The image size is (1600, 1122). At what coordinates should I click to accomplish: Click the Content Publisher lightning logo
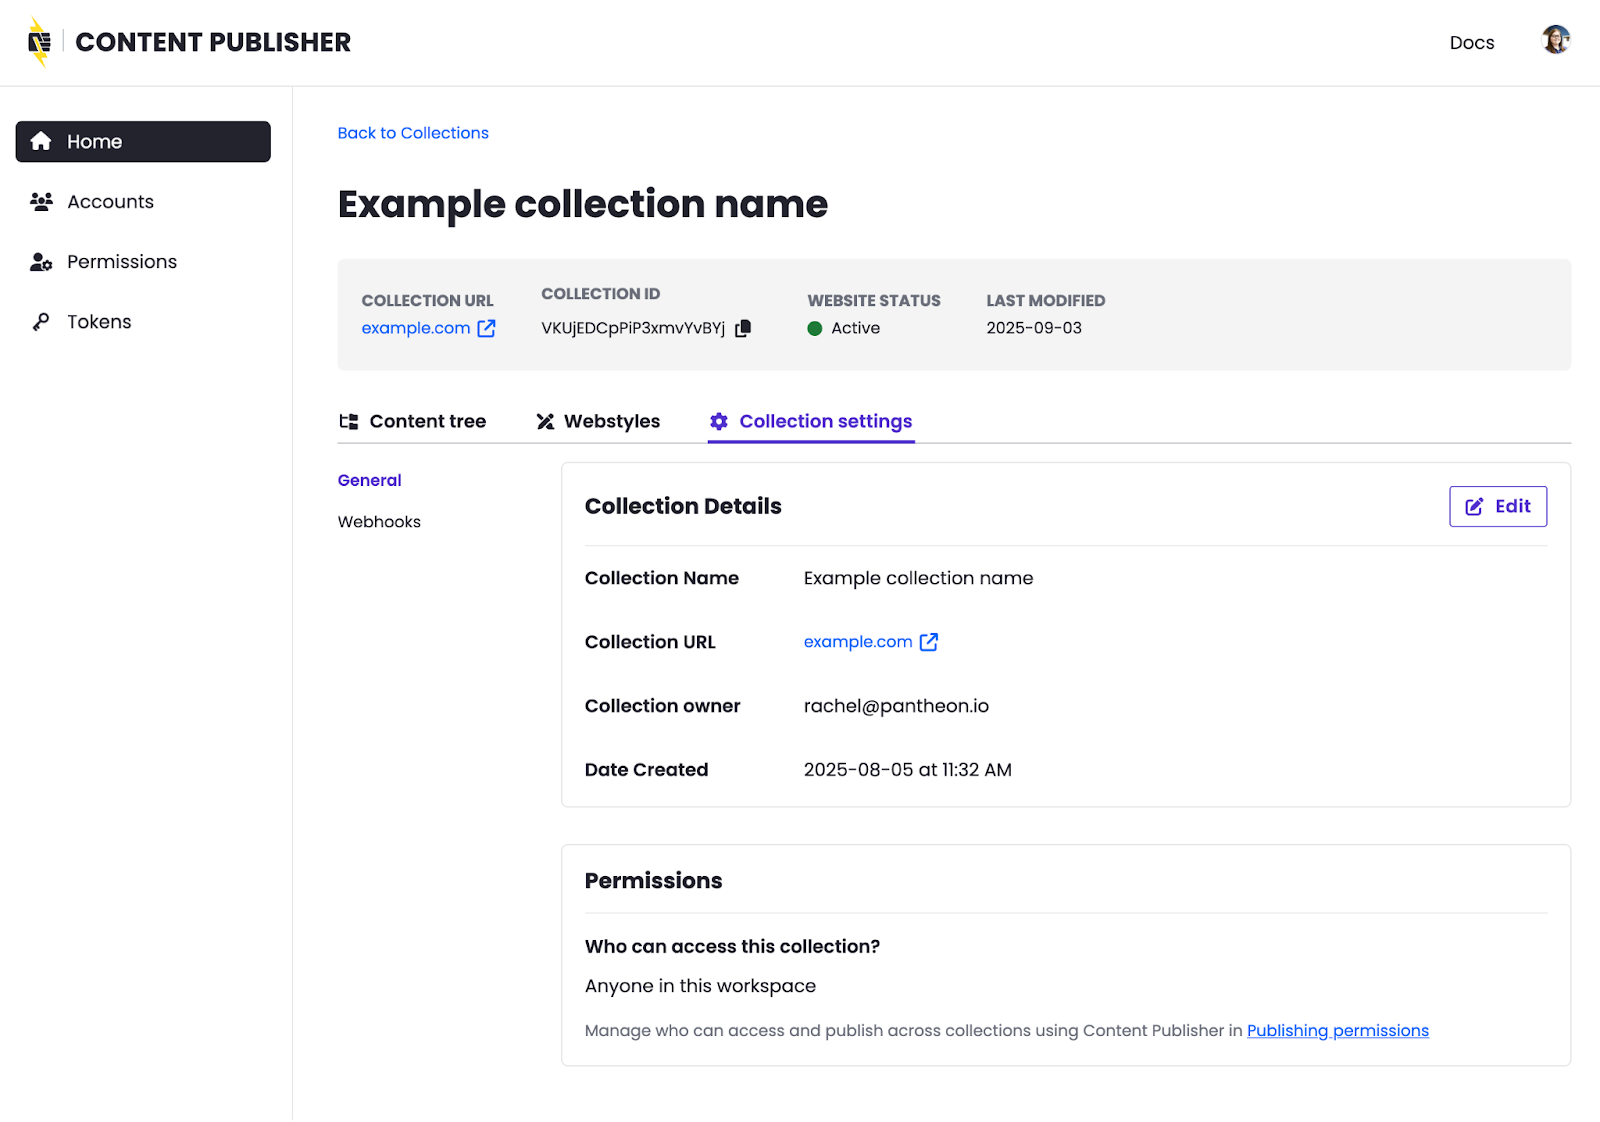click(x=39, y=42)
